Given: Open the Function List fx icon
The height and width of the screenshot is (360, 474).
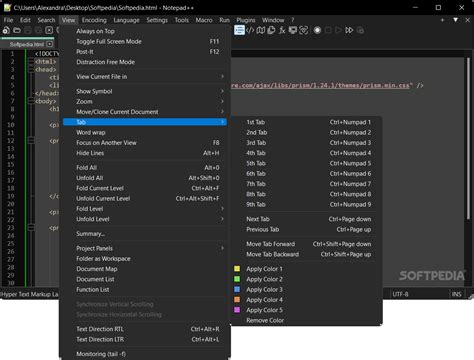Looking at the screenshot, I should coord(282,30).
